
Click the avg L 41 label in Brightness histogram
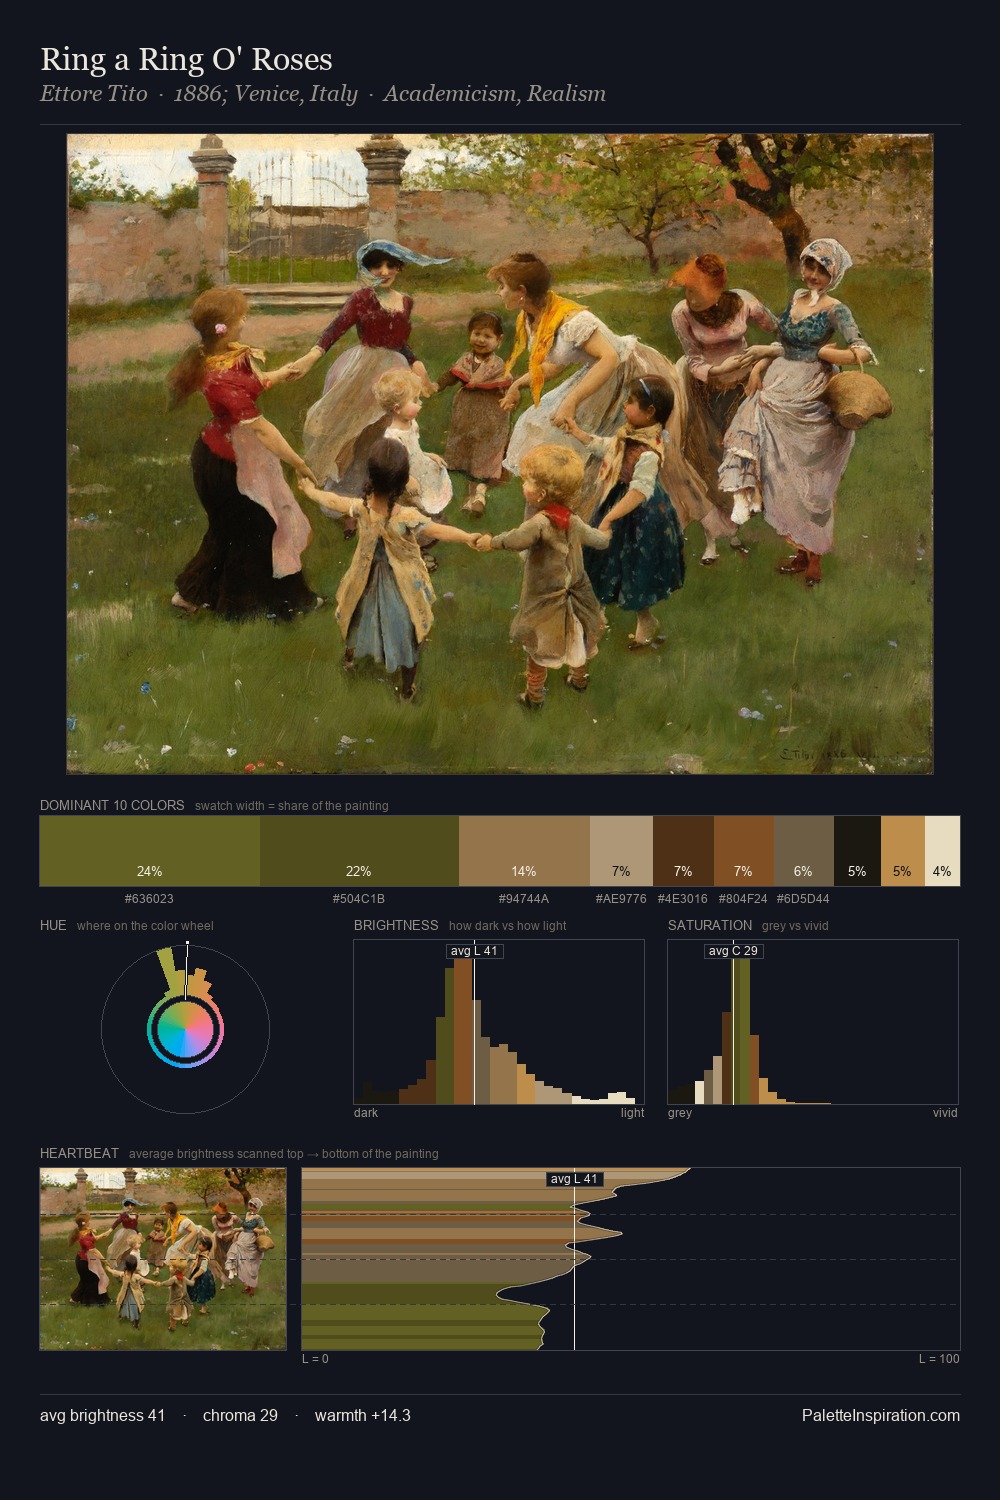coord(474,951)
